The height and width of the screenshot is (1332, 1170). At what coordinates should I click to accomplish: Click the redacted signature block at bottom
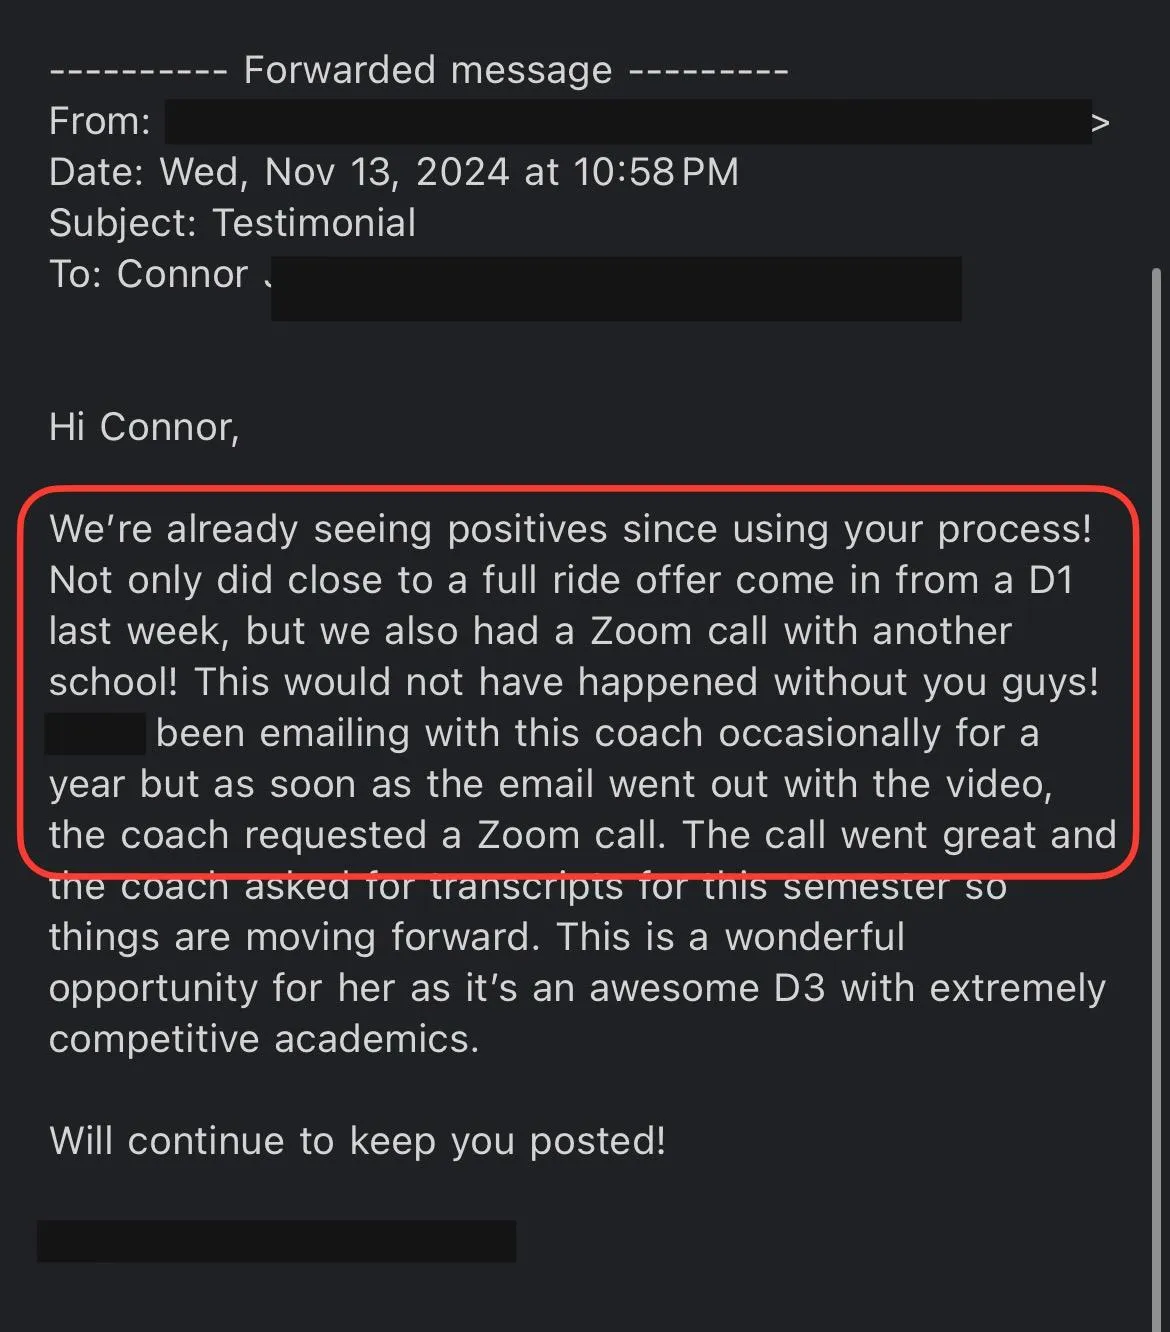[277, 1241]
